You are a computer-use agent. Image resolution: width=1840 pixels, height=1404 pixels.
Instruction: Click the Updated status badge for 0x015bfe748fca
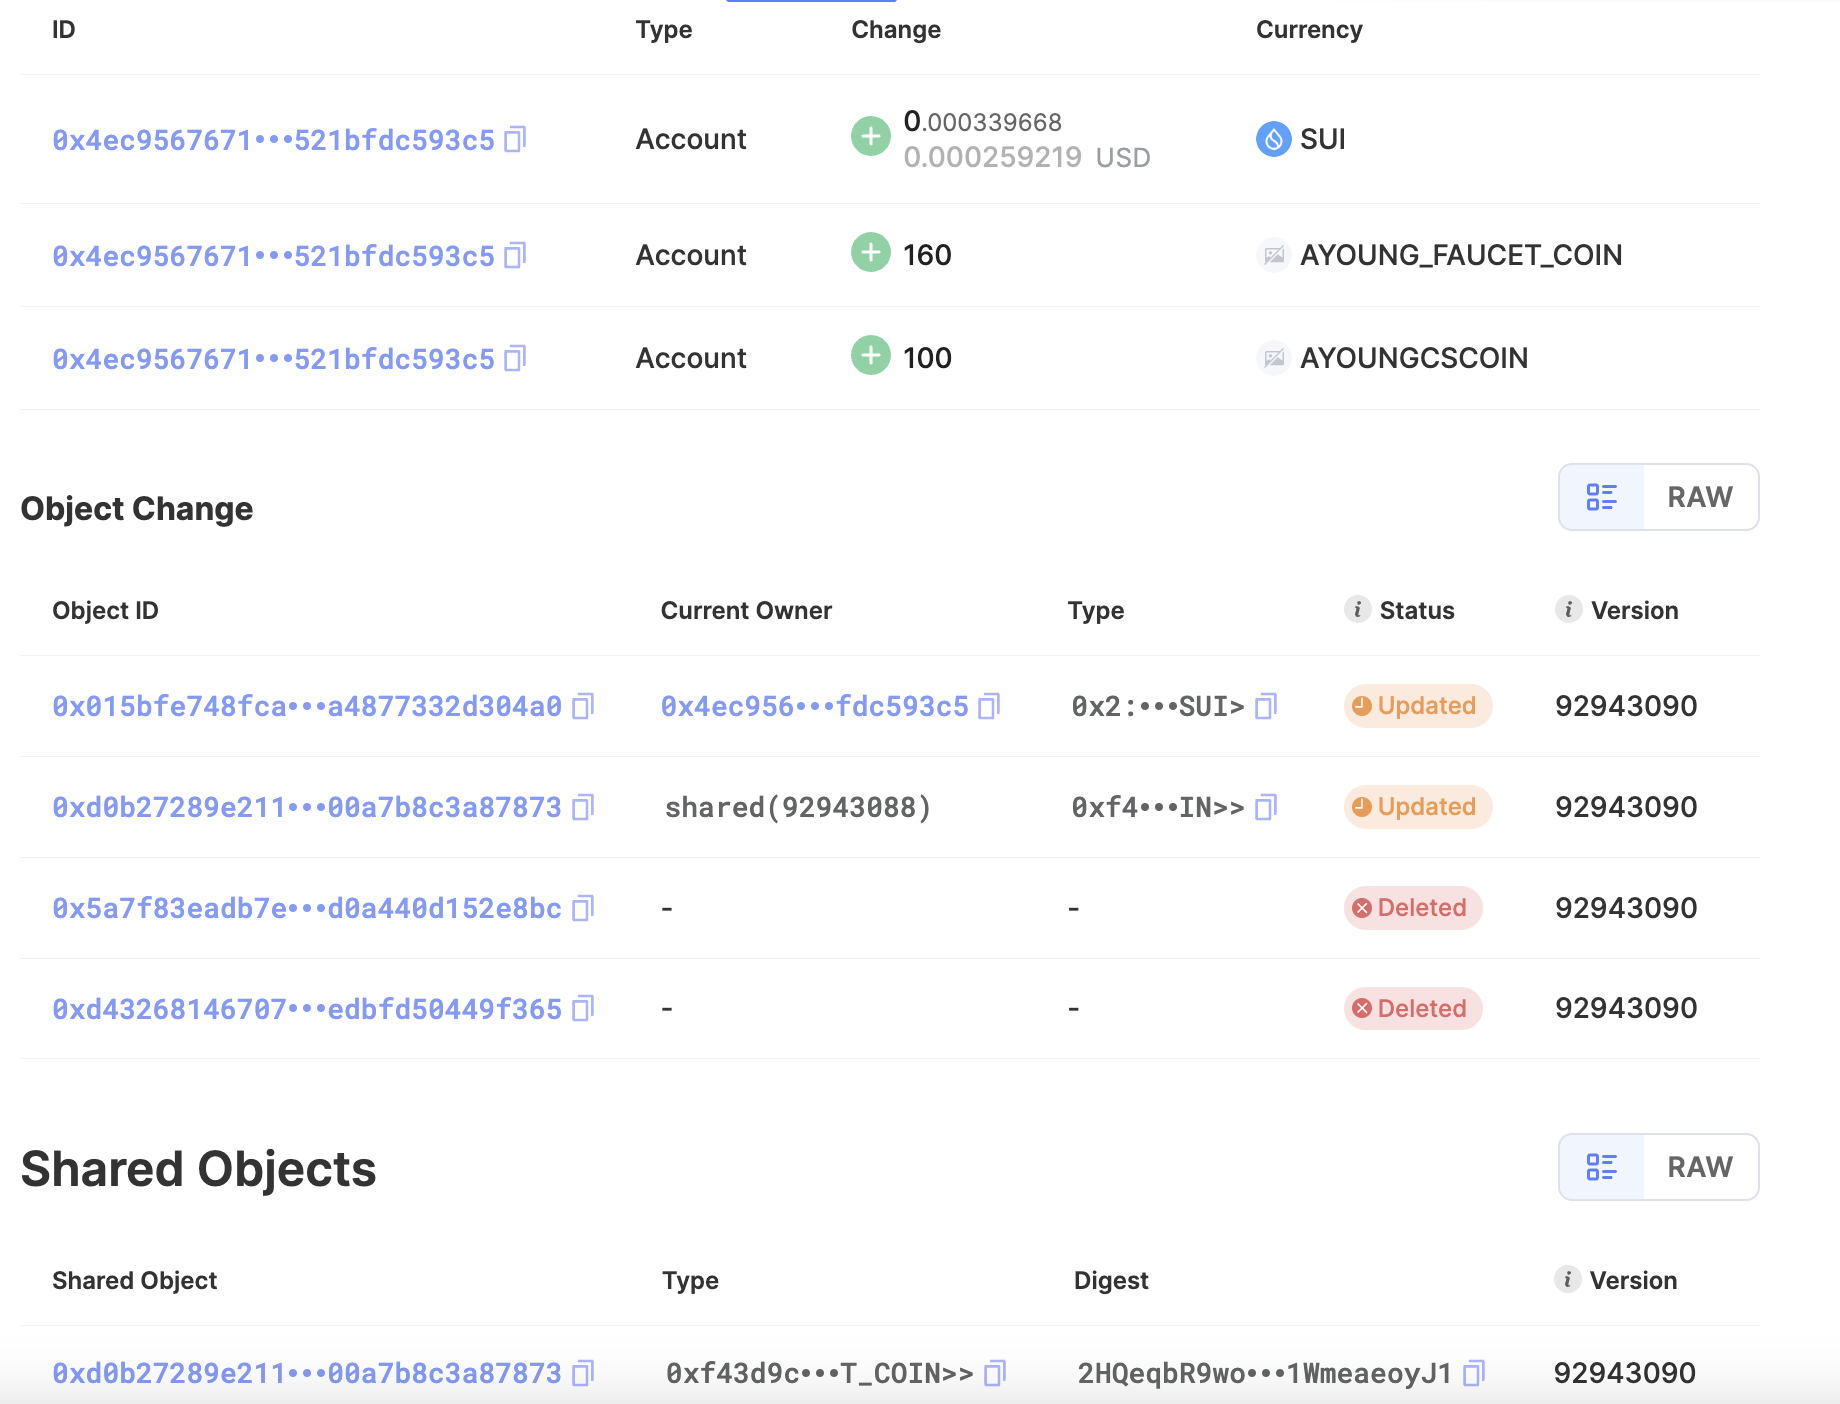[1417, 706]
